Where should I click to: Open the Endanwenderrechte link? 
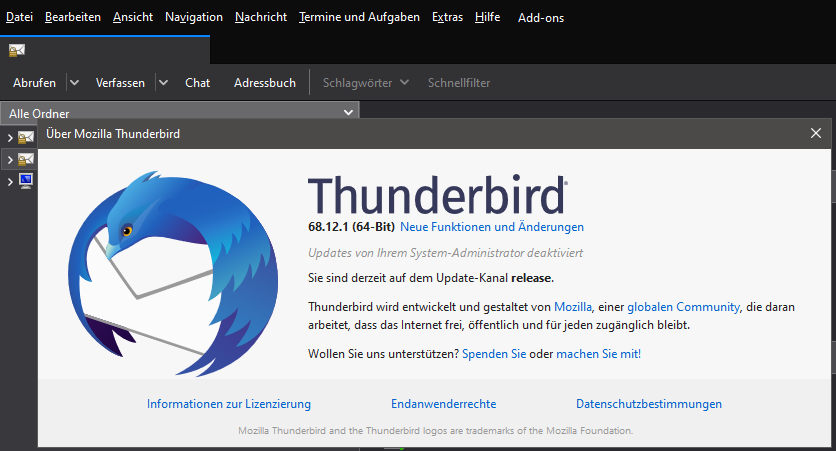[x=444, y=404]
